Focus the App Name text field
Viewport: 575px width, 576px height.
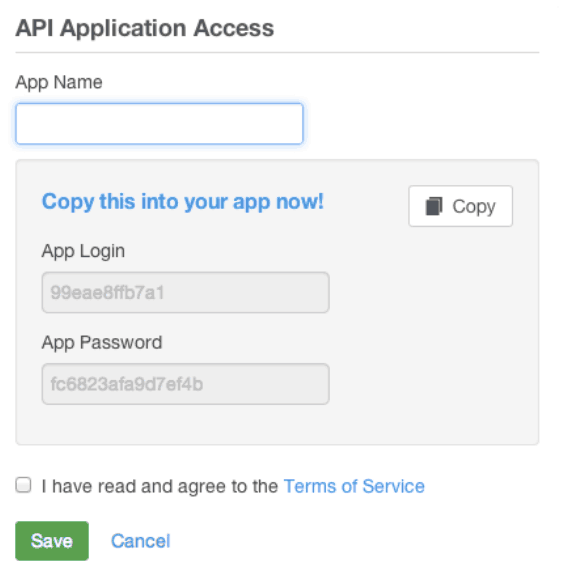(159, 124)
